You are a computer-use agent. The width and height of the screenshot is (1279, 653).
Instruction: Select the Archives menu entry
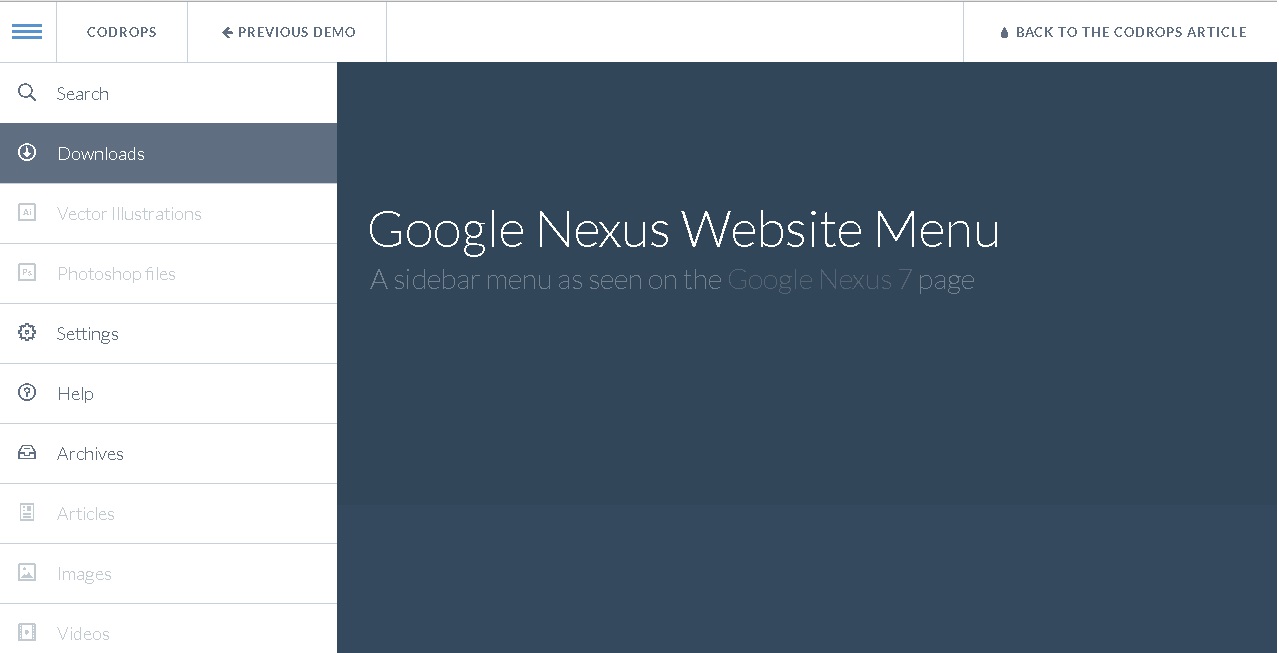(168, 453)
